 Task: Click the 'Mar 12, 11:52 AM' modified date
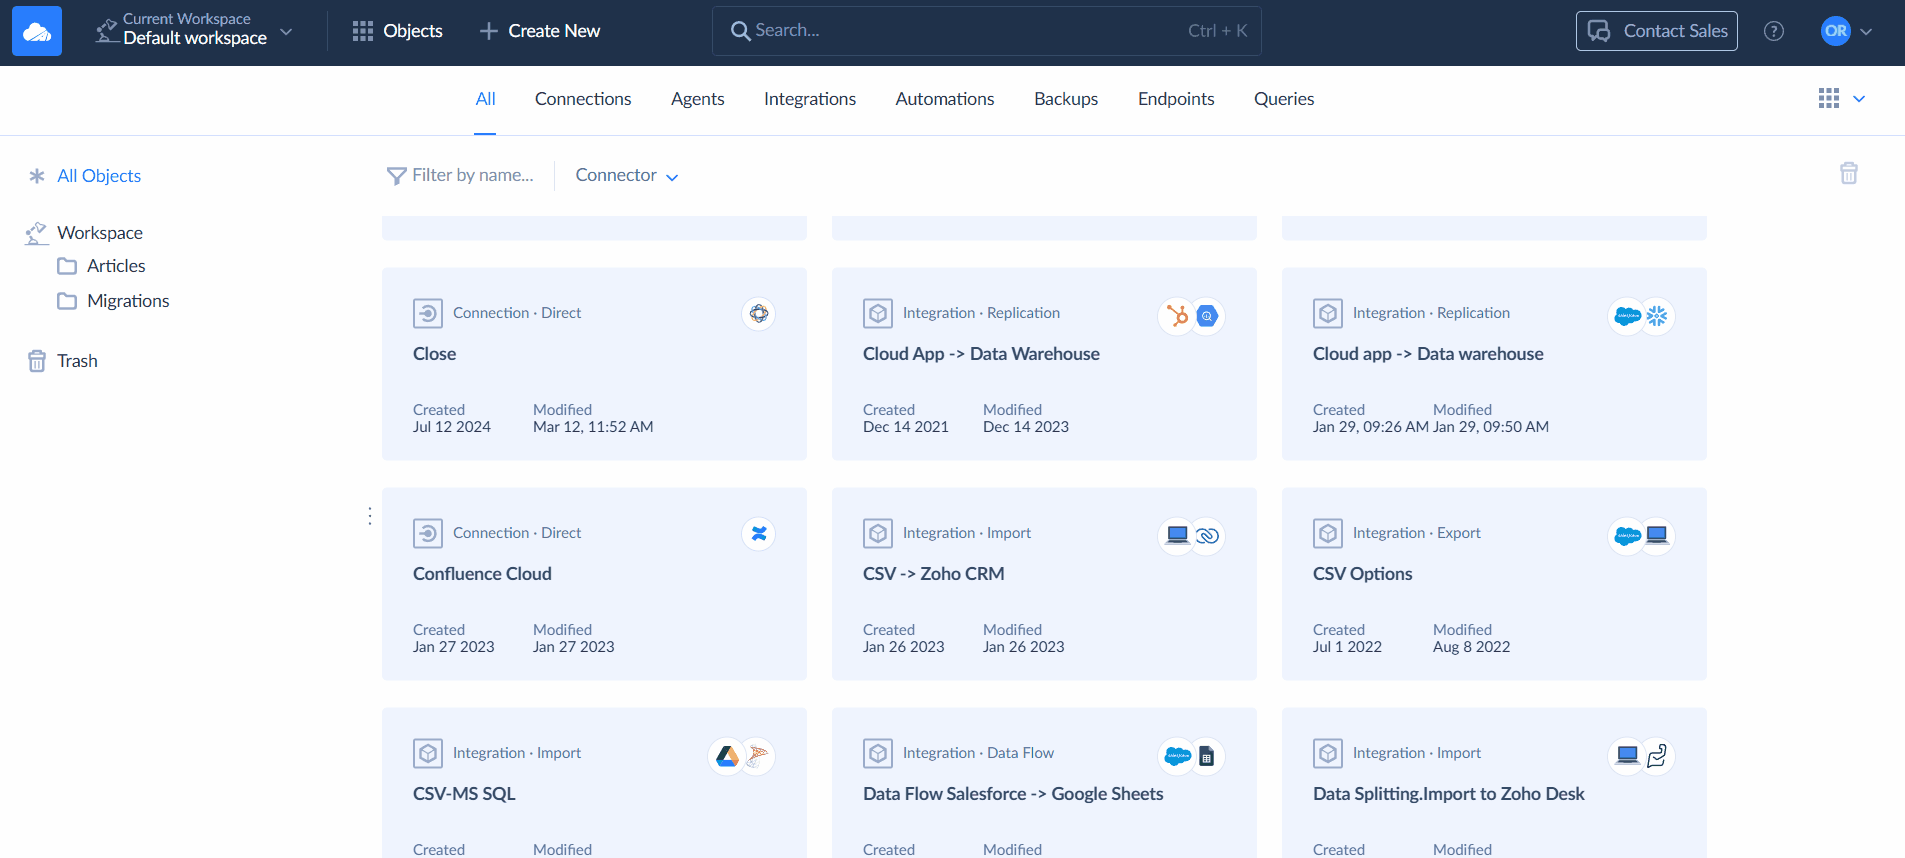tap(593, 427)
